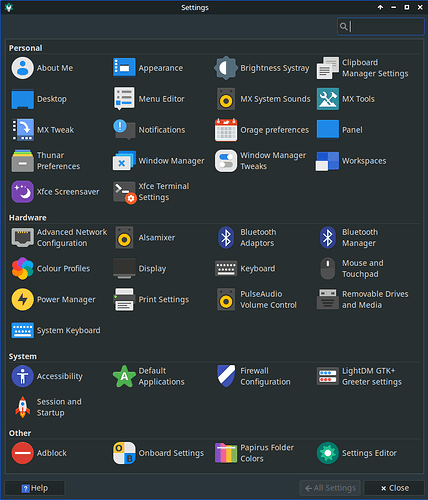Open Removable Drives and Media icon

coord(328,300)
